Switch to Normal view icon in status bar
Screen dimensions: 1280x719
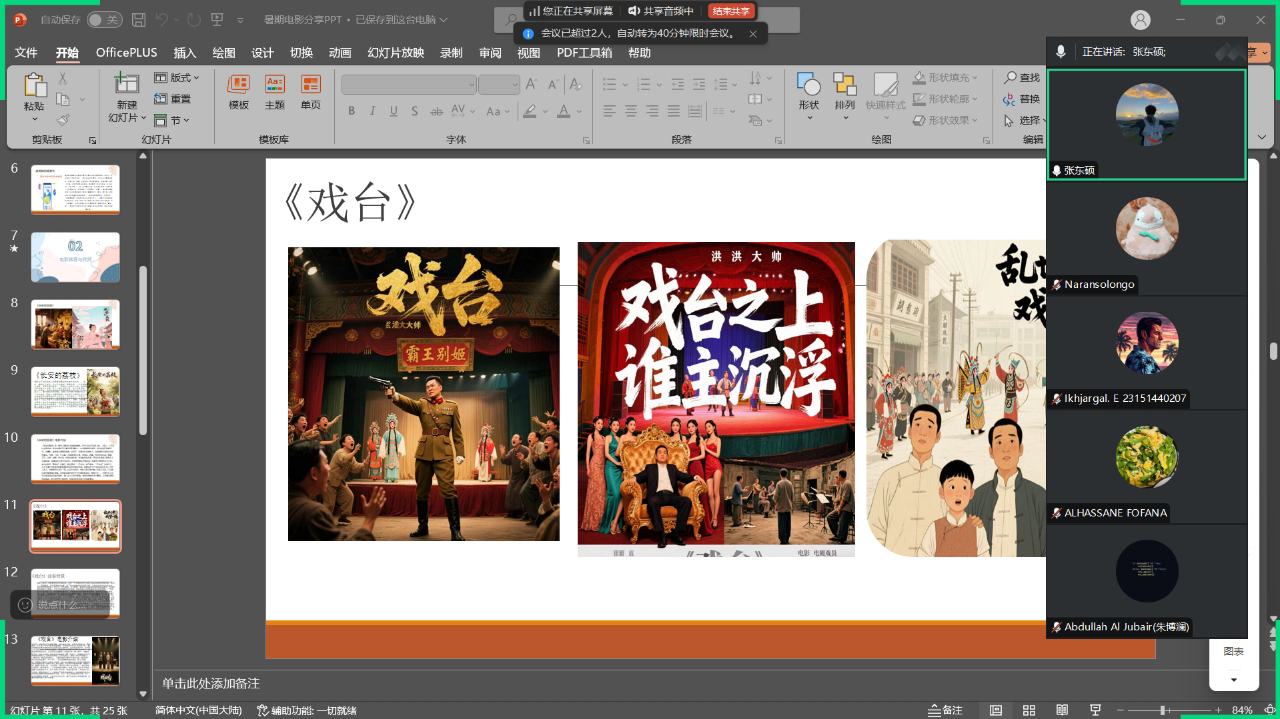(x=996, y=710)
